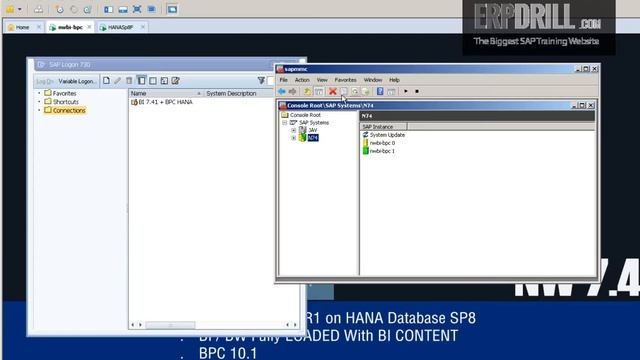The width and height of the screenshot is (640, 360).
Task: Click the Delete trash icon in SAP Logon
Action: [129, 81]
